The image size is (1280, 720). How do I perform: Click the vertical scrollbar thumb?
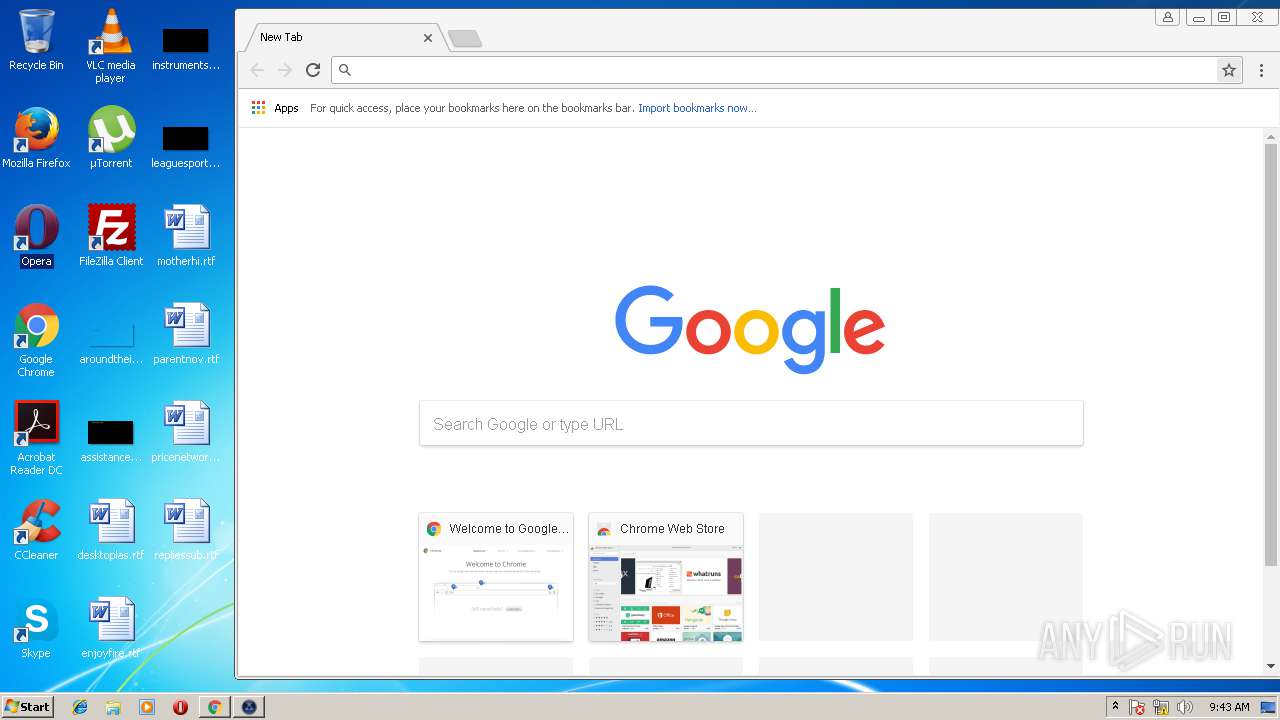pyautogui.click(x=1271, y=355)
